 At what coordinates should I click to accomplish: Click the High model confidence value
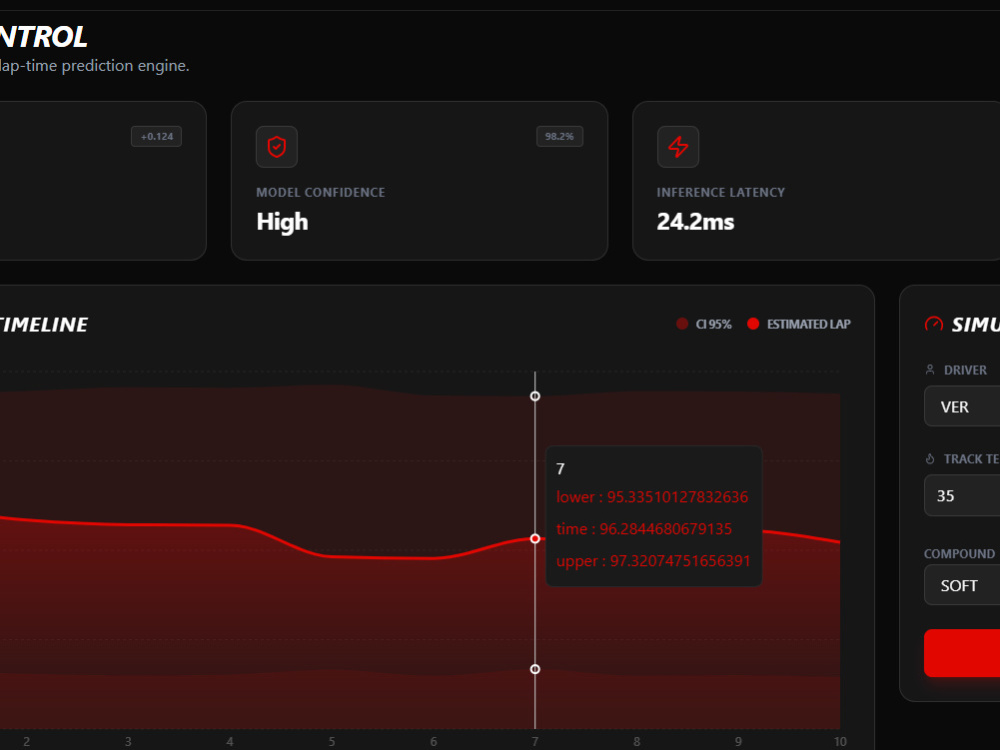click(x=282, y=222)
